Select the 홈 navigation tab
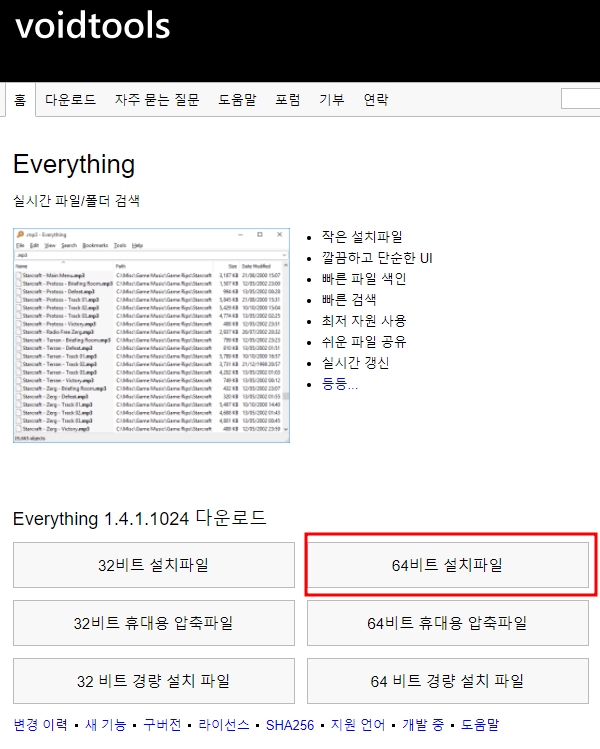 20,100
